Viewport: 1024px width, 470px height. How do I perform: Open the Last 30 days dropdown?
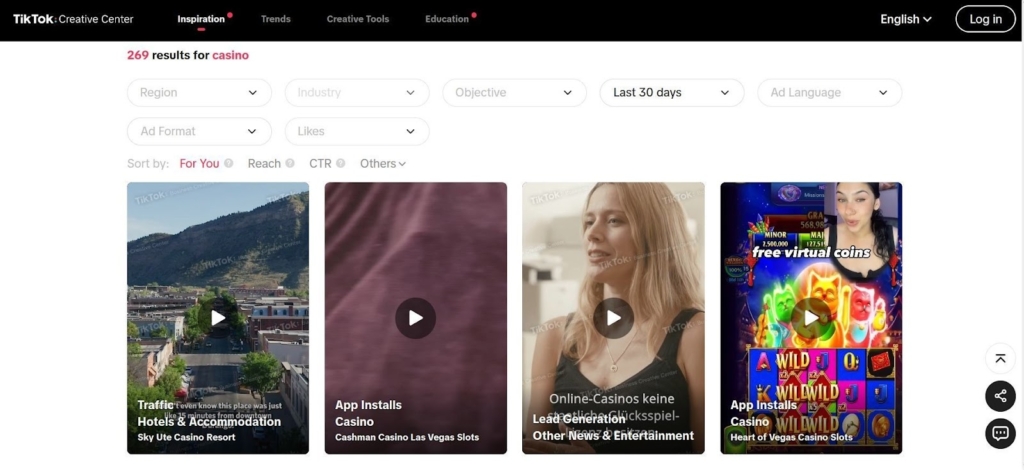pos(671,93)
